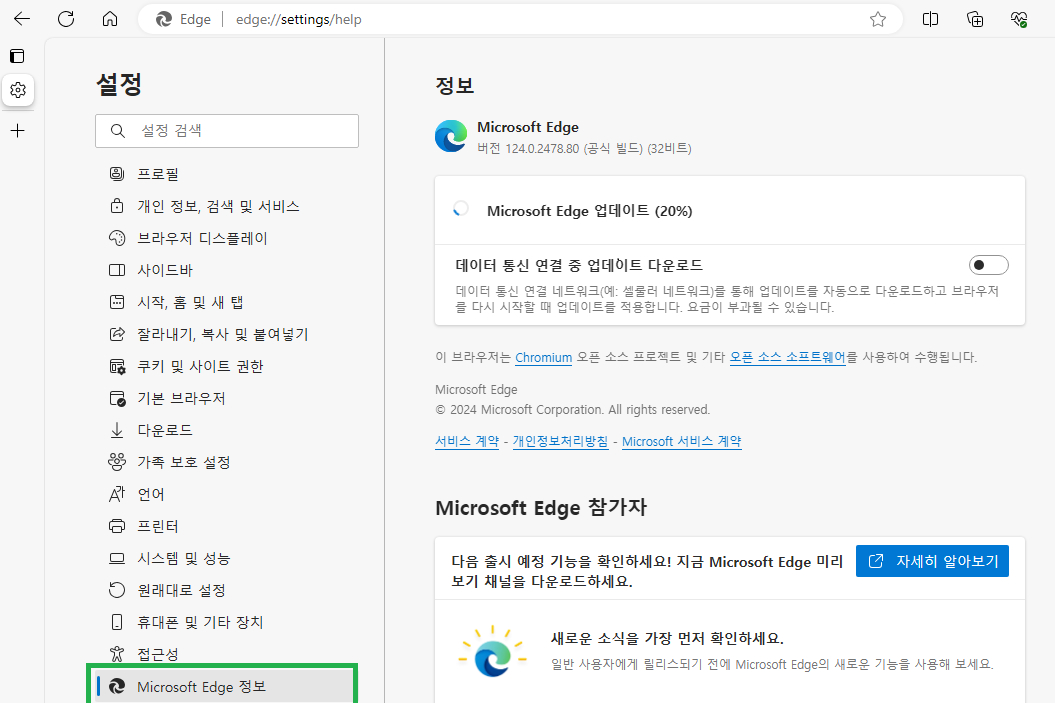Click the Edge Insider sun logo image
The width and height of the screenshot is (1055, 703).
pos(492,651)
